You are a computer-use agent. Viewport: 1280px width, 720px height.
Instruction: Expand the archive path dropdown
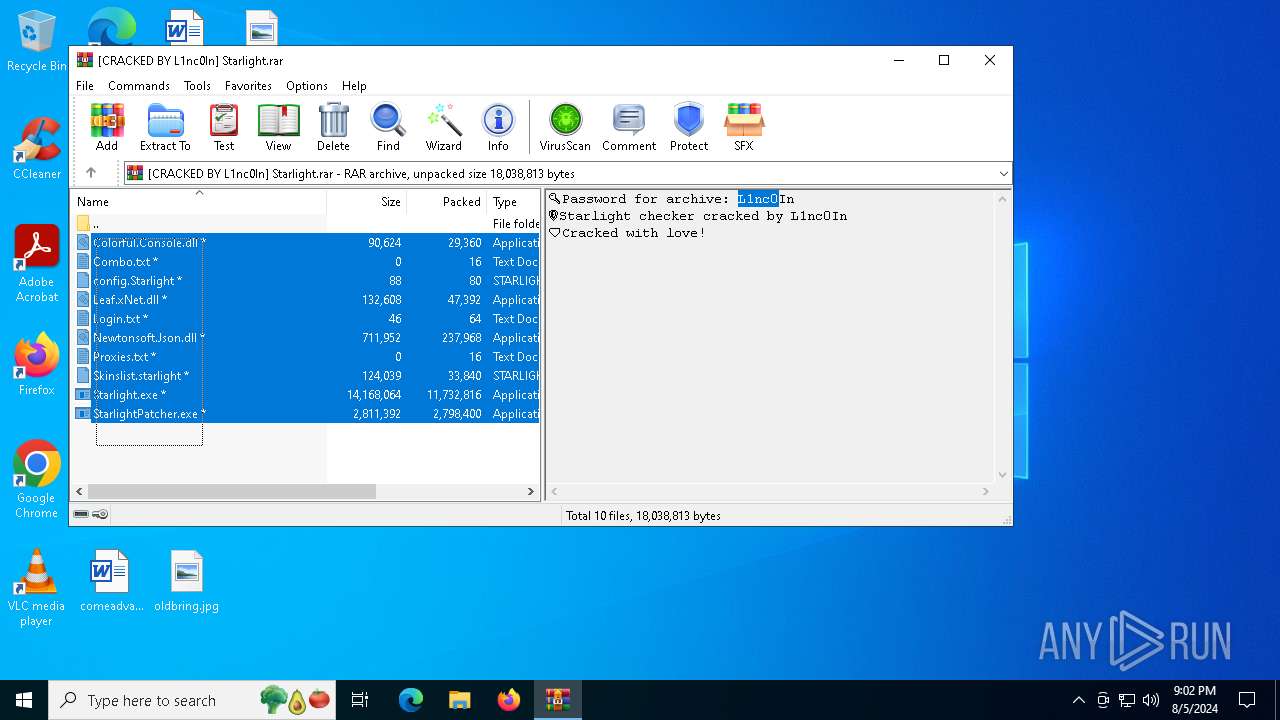click(1003, 174)
